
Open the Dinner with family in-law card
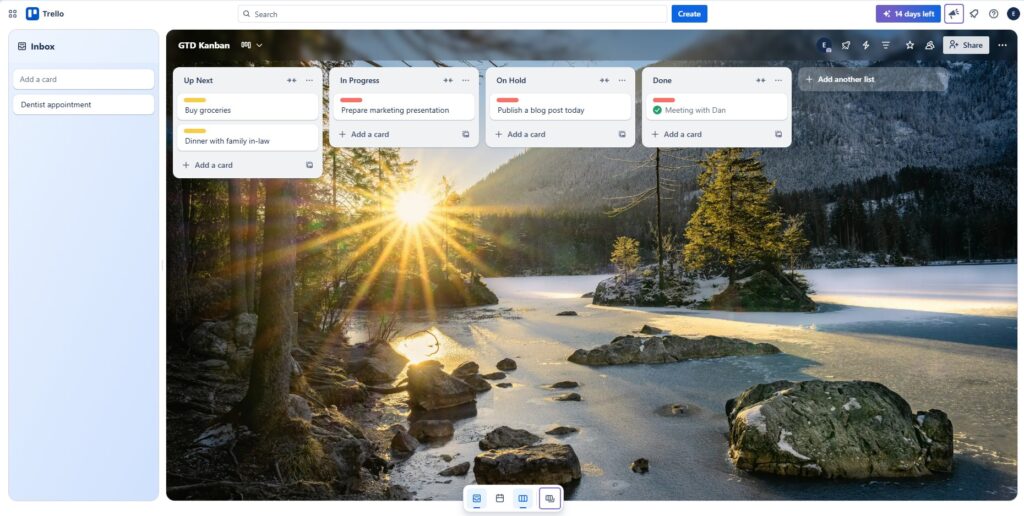(248, 137)
